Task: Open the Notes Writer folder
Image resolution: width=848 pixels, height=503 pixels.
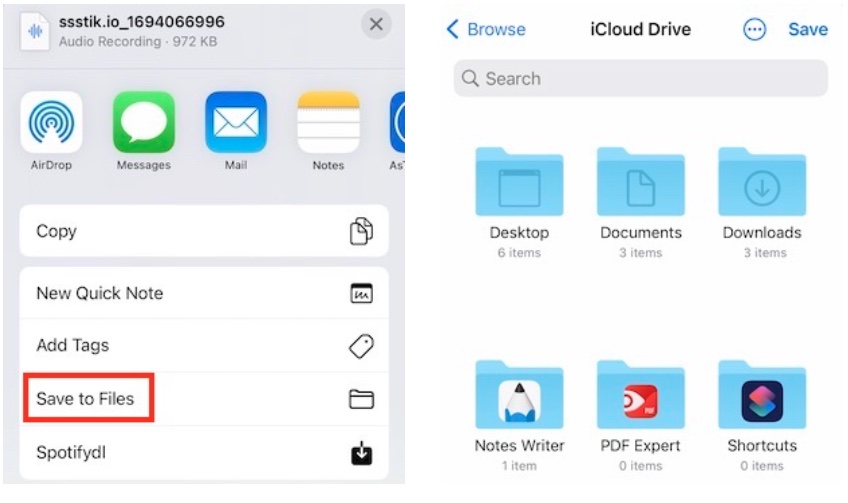Action: [519, 397]
